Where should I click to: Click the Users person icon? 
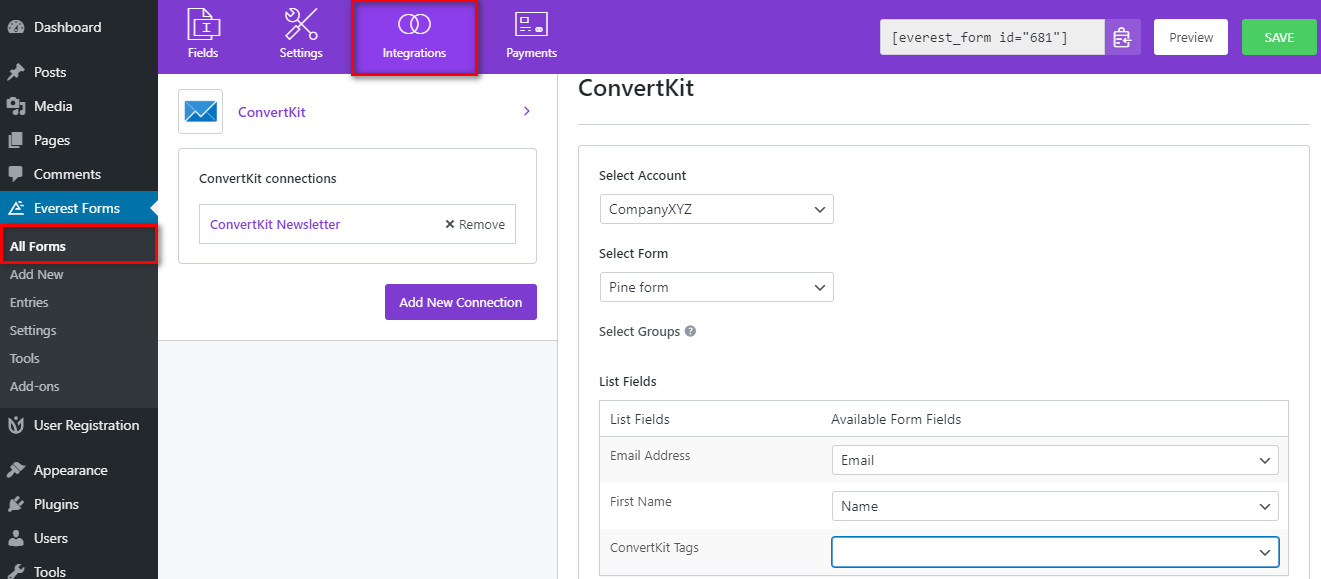(16, 538)
